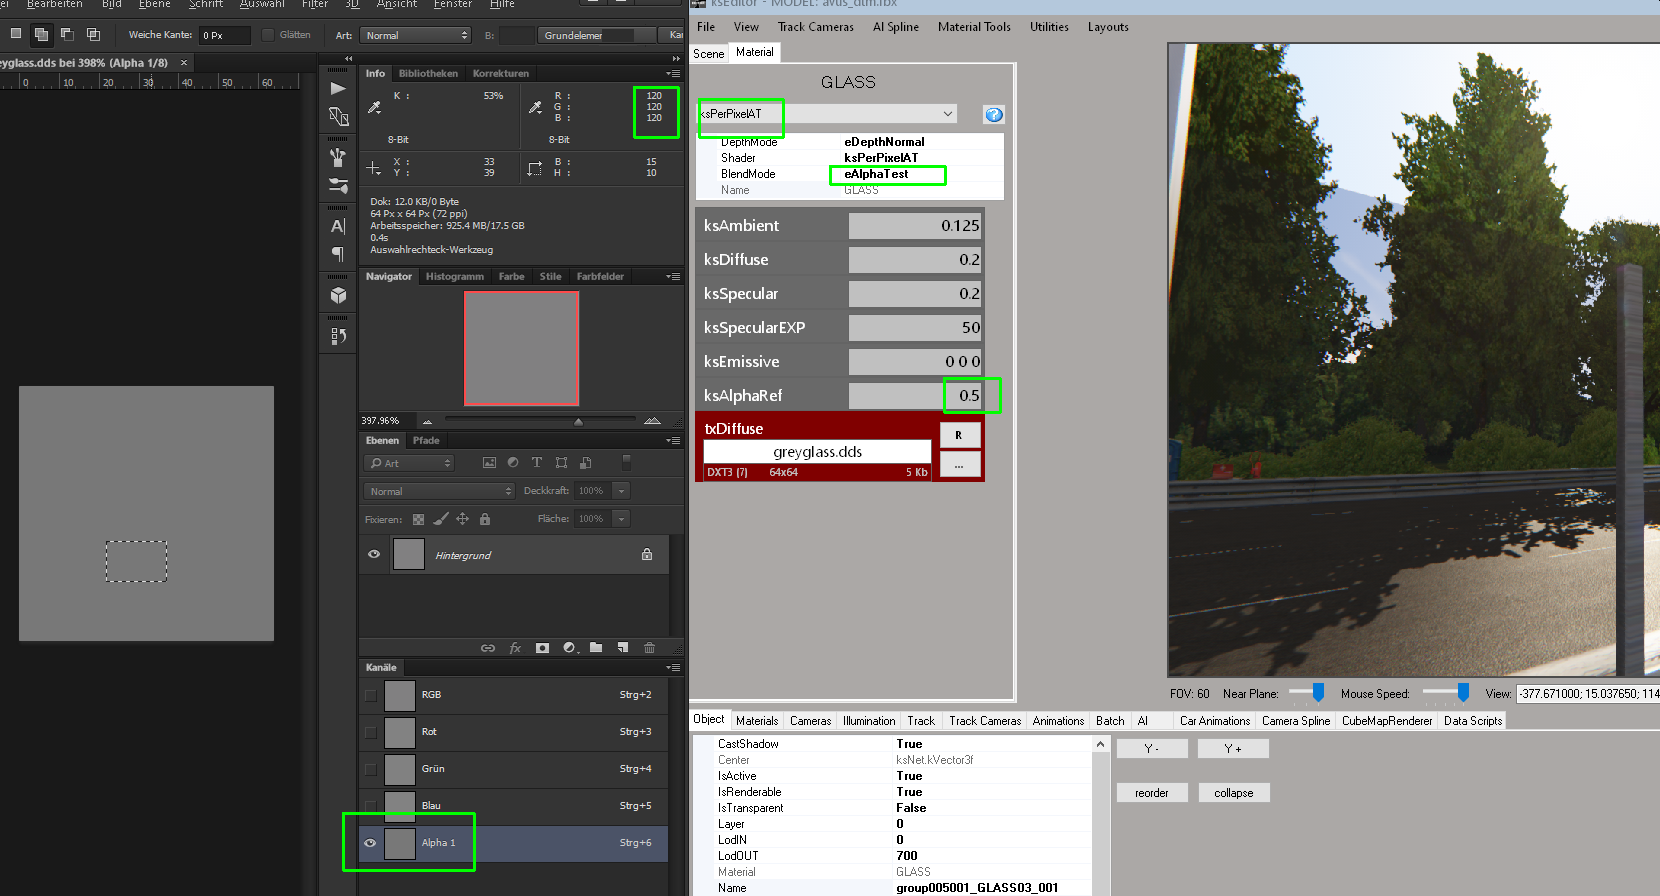Image resolution: width=1660 pixels, height=896 pixels.
Task: Open the ksPerPixelAT shader dropdown
Action: [x=828, y=114]
